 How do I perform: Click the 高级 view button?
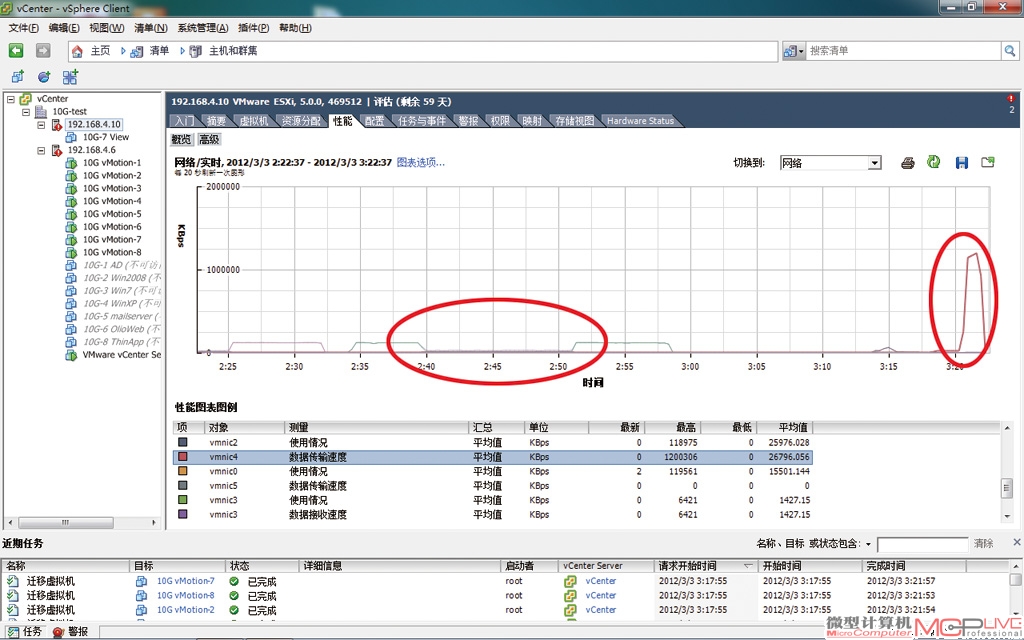click(x=210, y=139)
